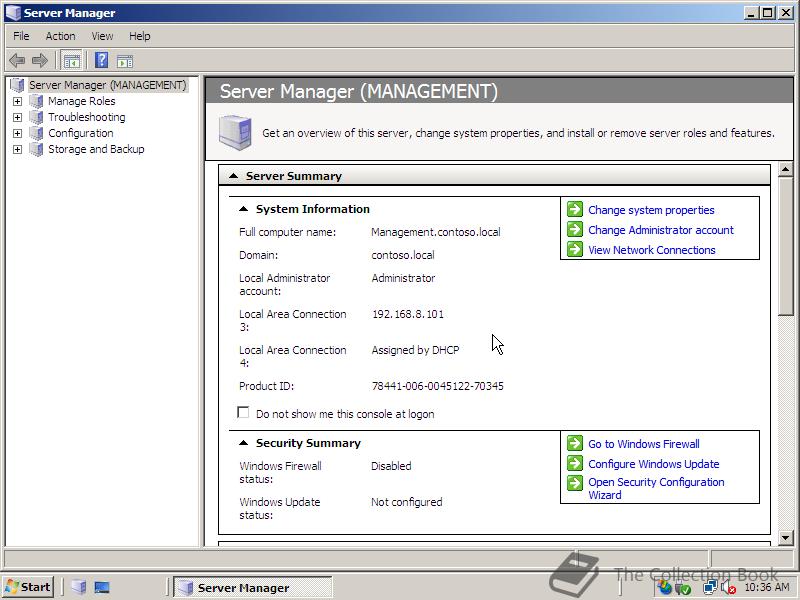Select Manage Roles in the tree
The image size is (800, 600).
pyautogui.click(x=82, y=101)
